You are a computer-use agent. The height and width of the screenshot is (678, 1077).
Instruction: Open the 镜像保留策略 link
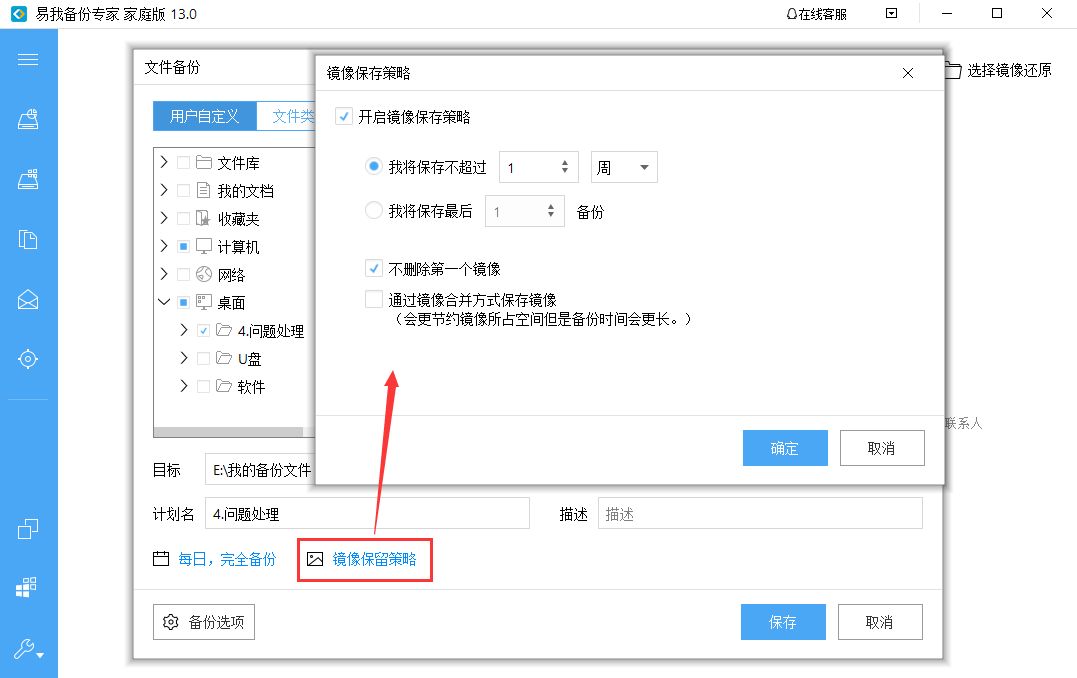[x=374, y=559]
